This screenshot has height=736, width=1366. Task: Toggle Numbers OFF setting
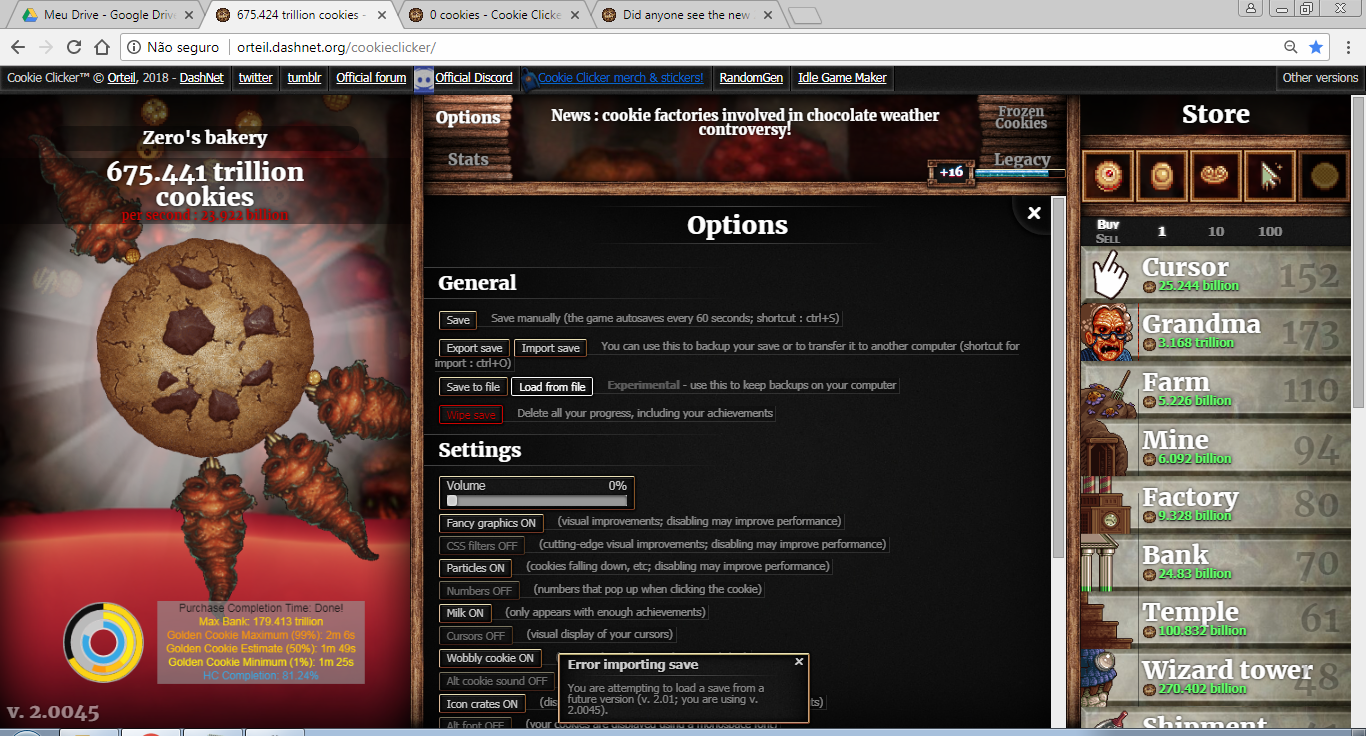click(479, 591)
